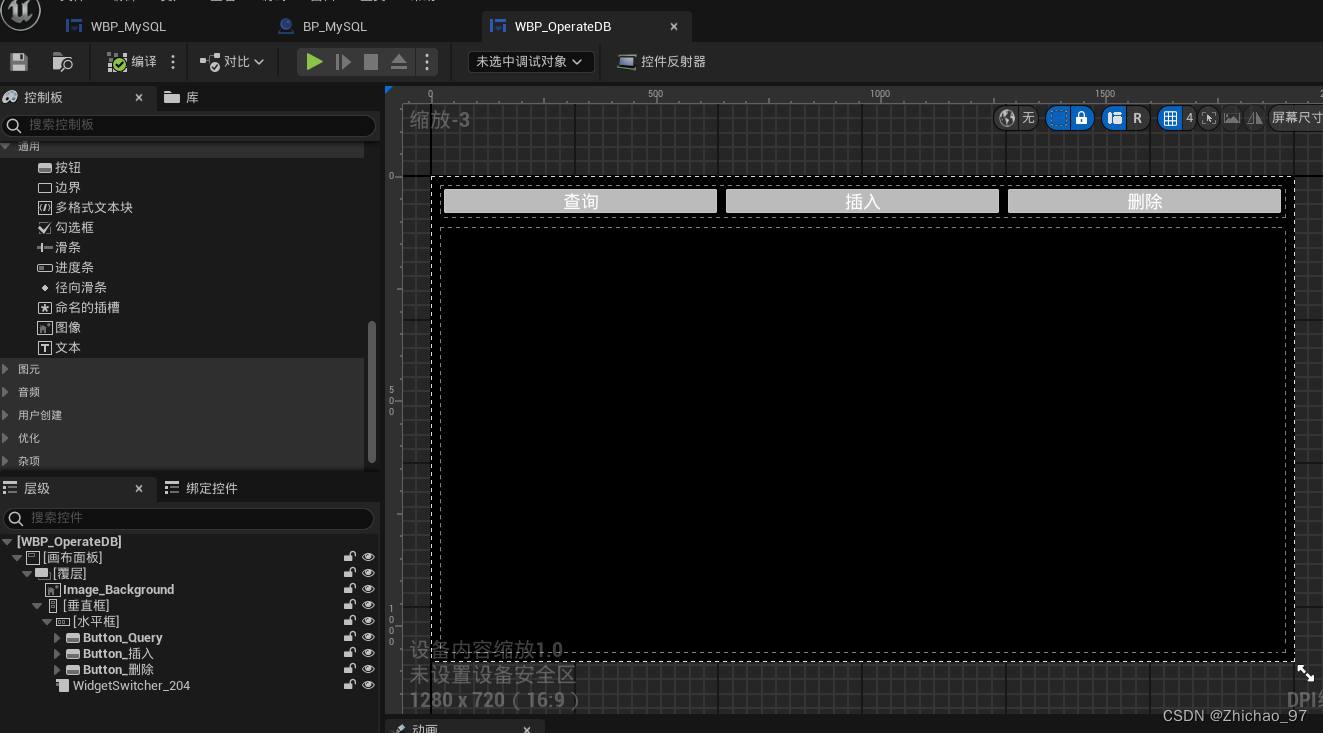Open the 未选中调试对象 debug object dropdown
This screenshot has width=1323, height=733.
[530, 61]
